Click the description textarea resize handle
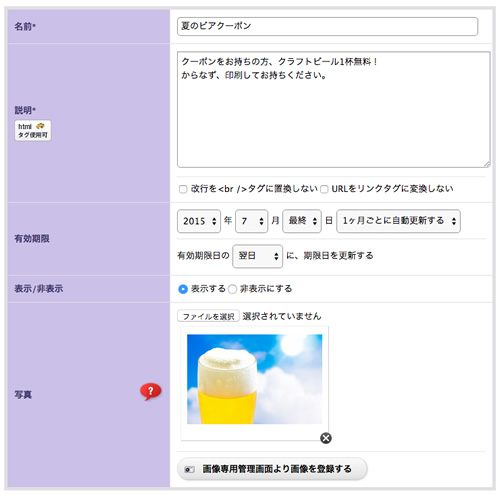 point(487,164)
